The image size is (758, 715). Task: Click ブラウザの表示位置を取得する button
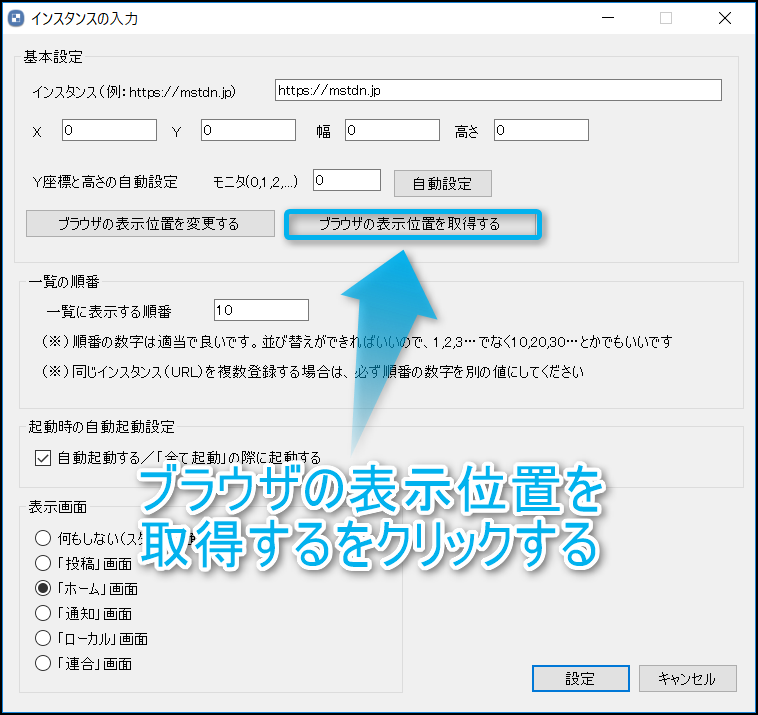[x=409, y=224]
